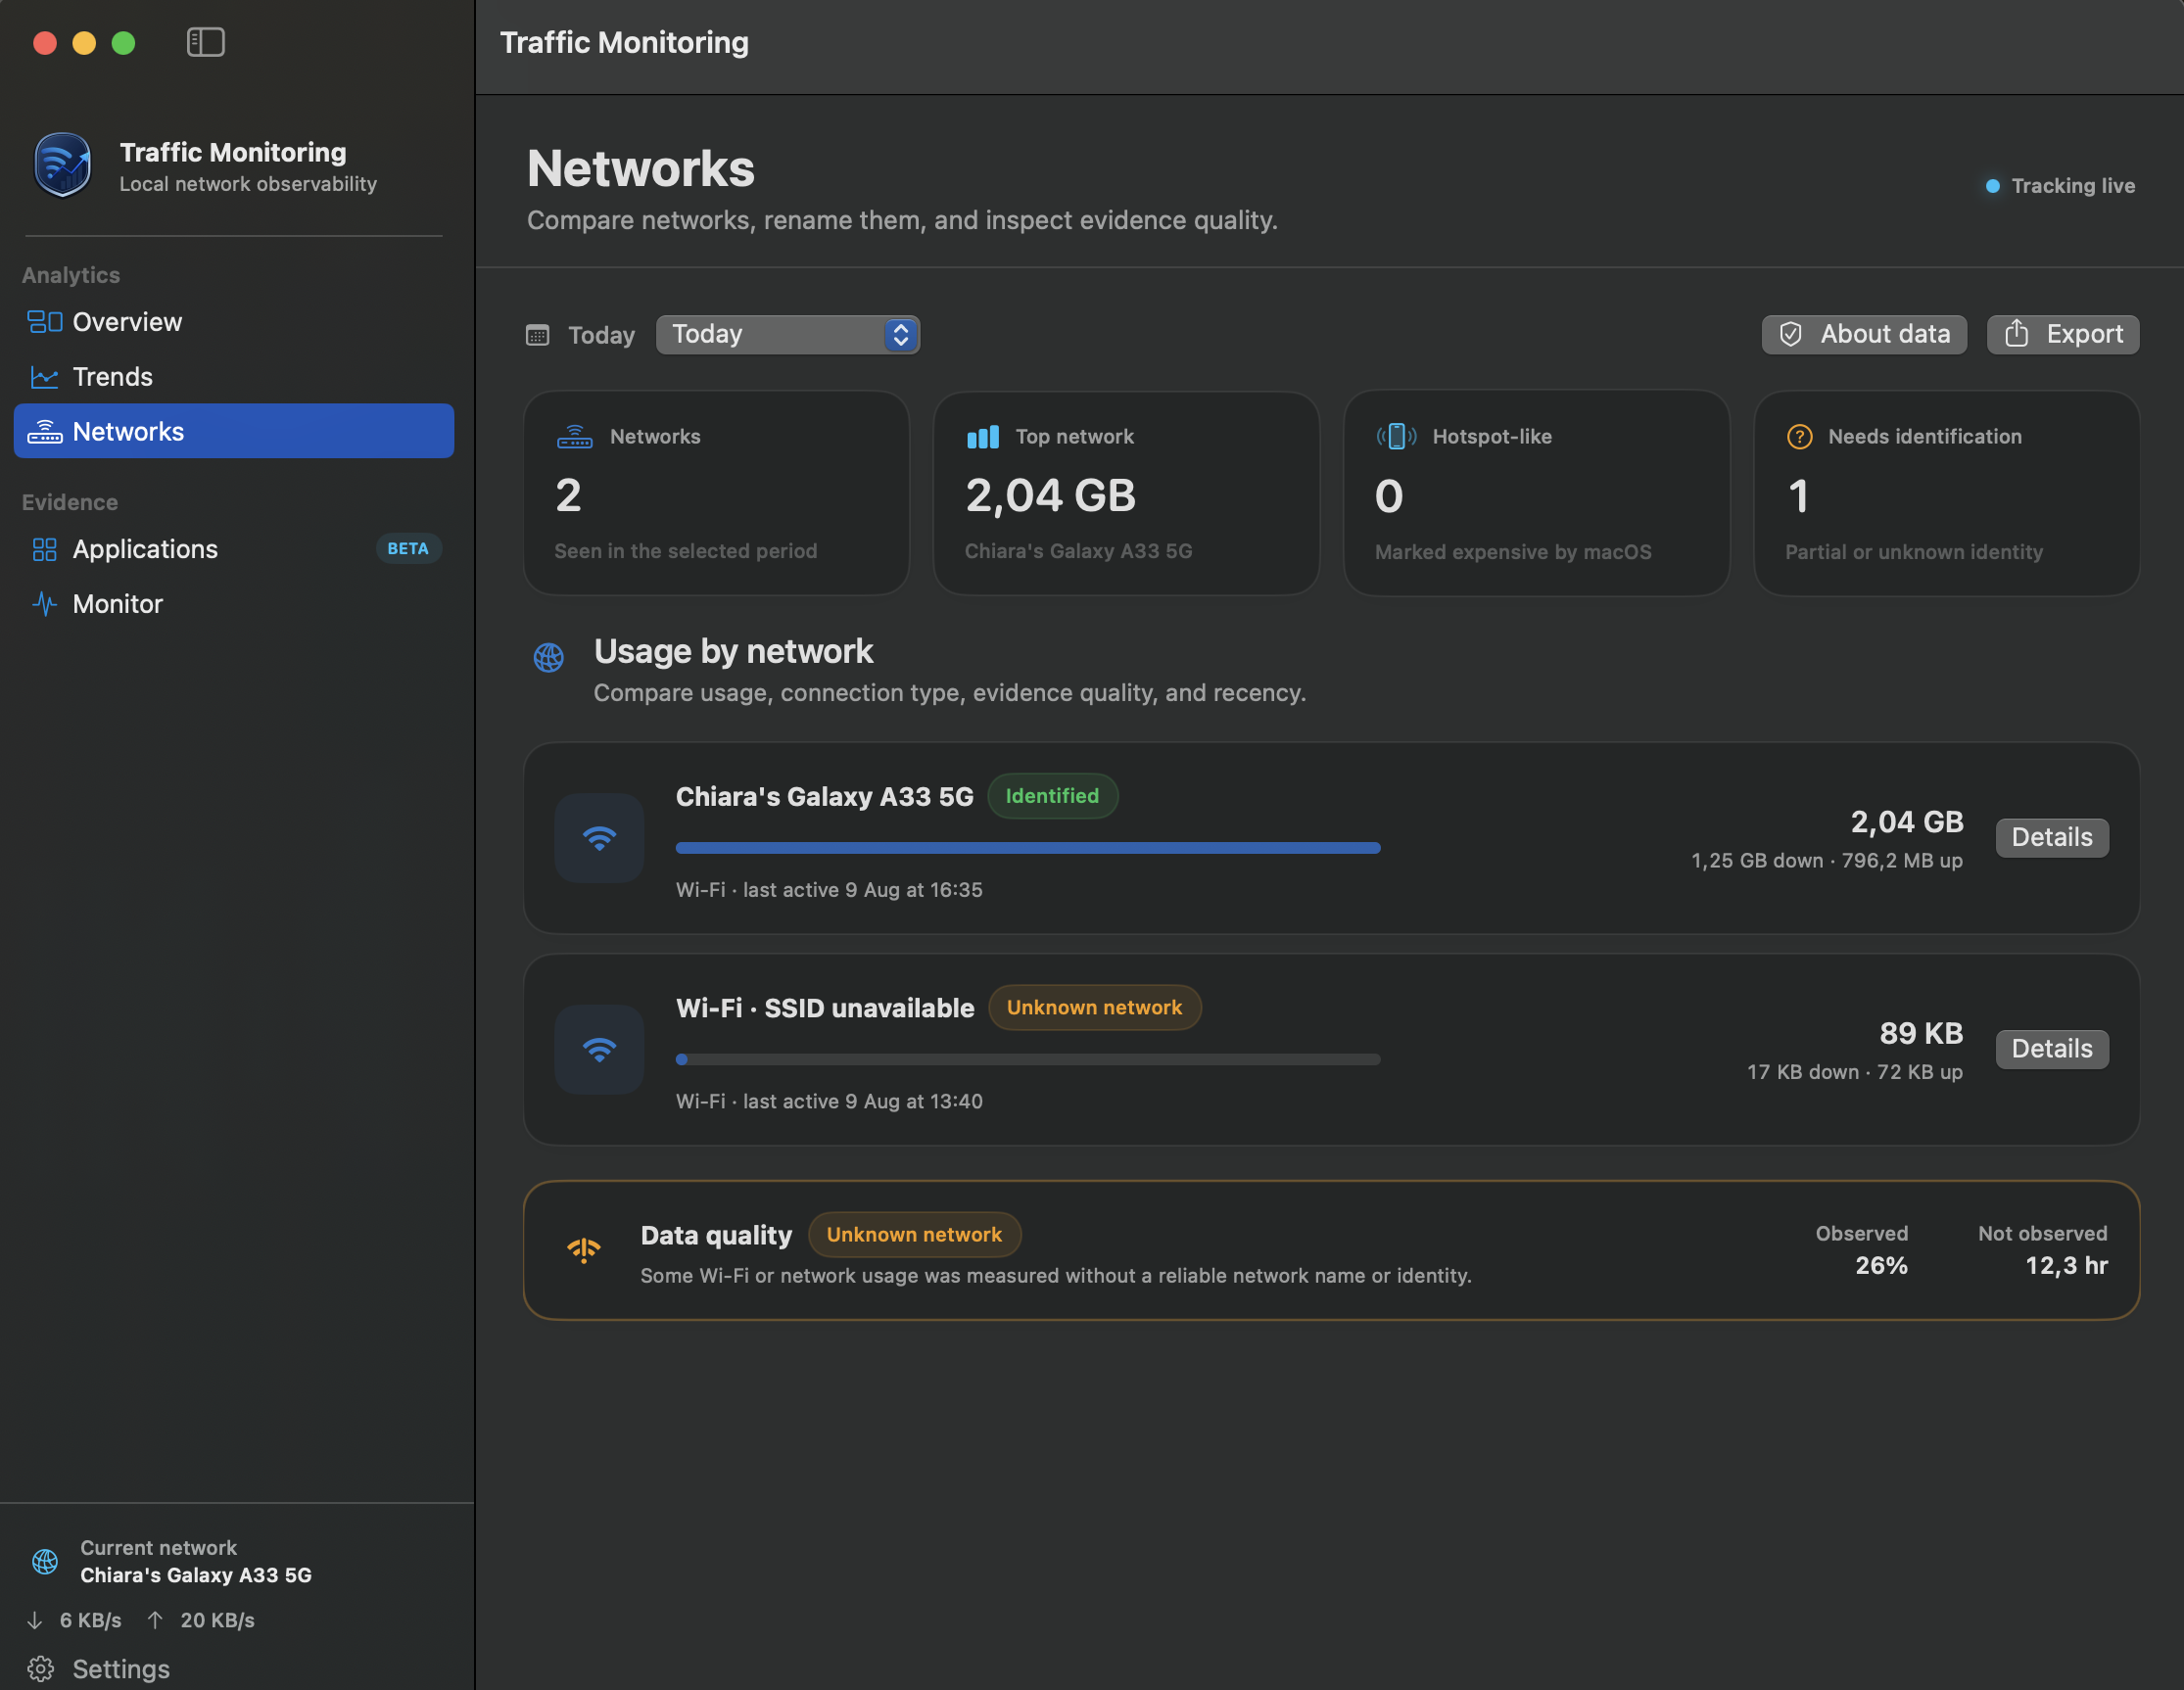Click SSID unavailable usage progress bar
The height and width of the screenshot is (1690, 2184).
point(1028,1059)
